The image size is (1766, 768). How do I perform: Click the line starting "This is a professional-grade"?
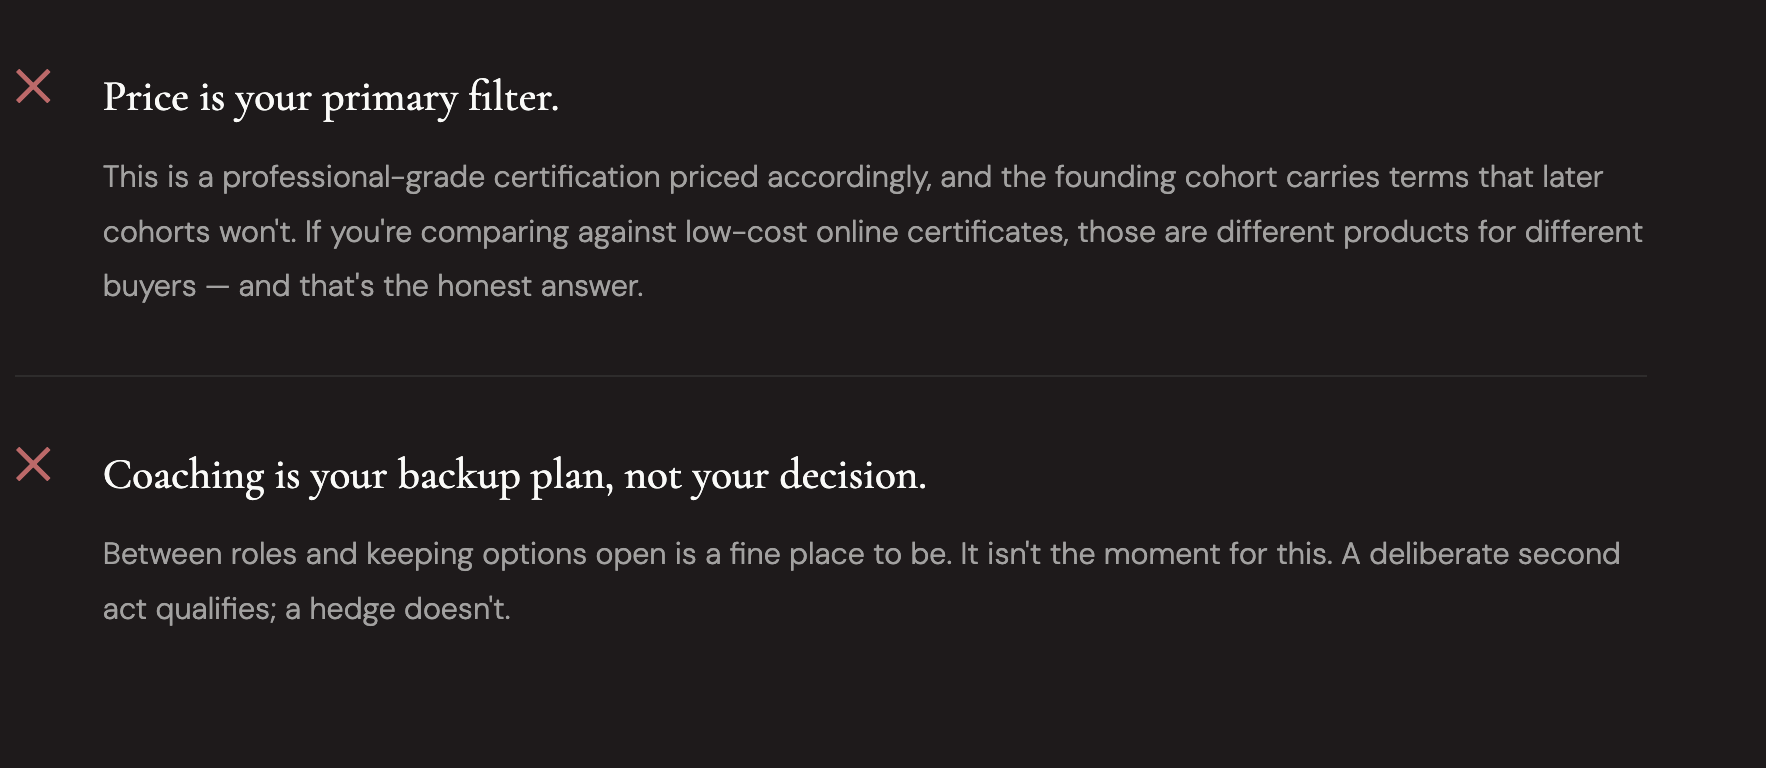[x=853, y=177]
